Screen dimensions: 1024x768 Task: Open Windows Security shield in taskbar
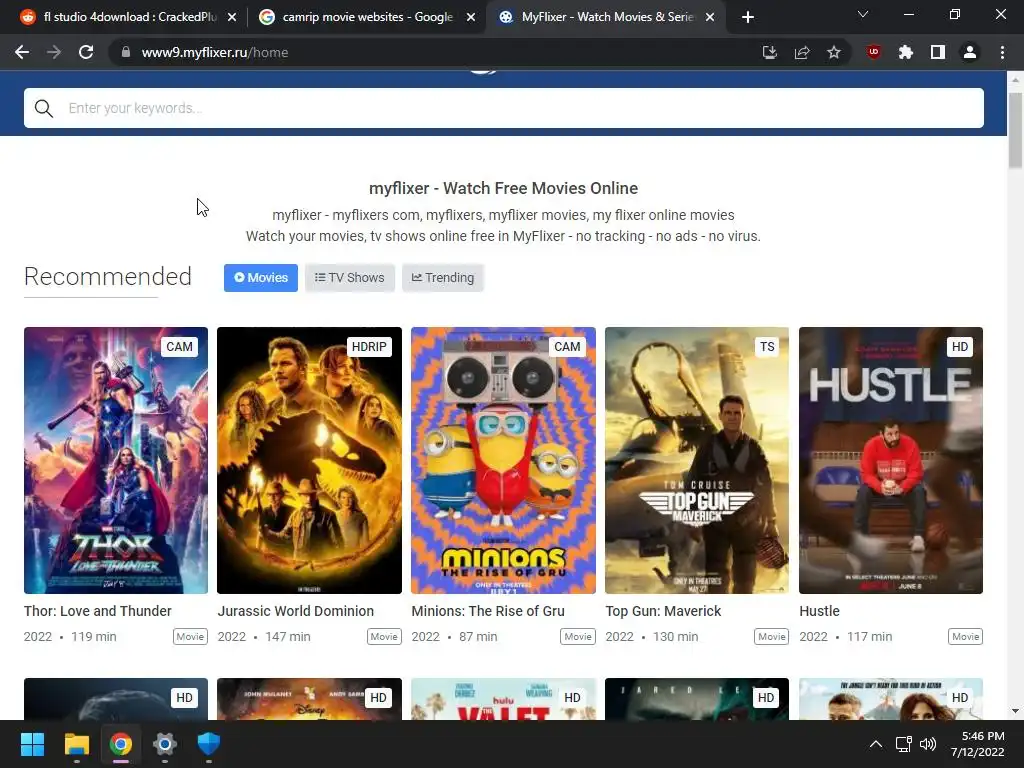[209, 744]
